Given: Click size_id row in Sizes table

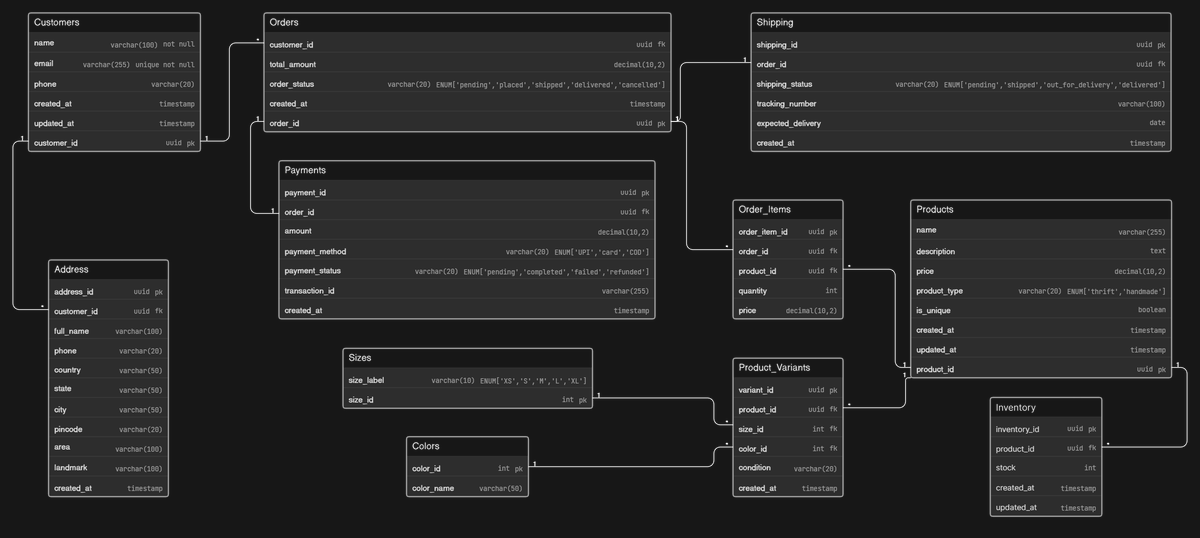Looking at the screenshot, I should coord(468,399).
